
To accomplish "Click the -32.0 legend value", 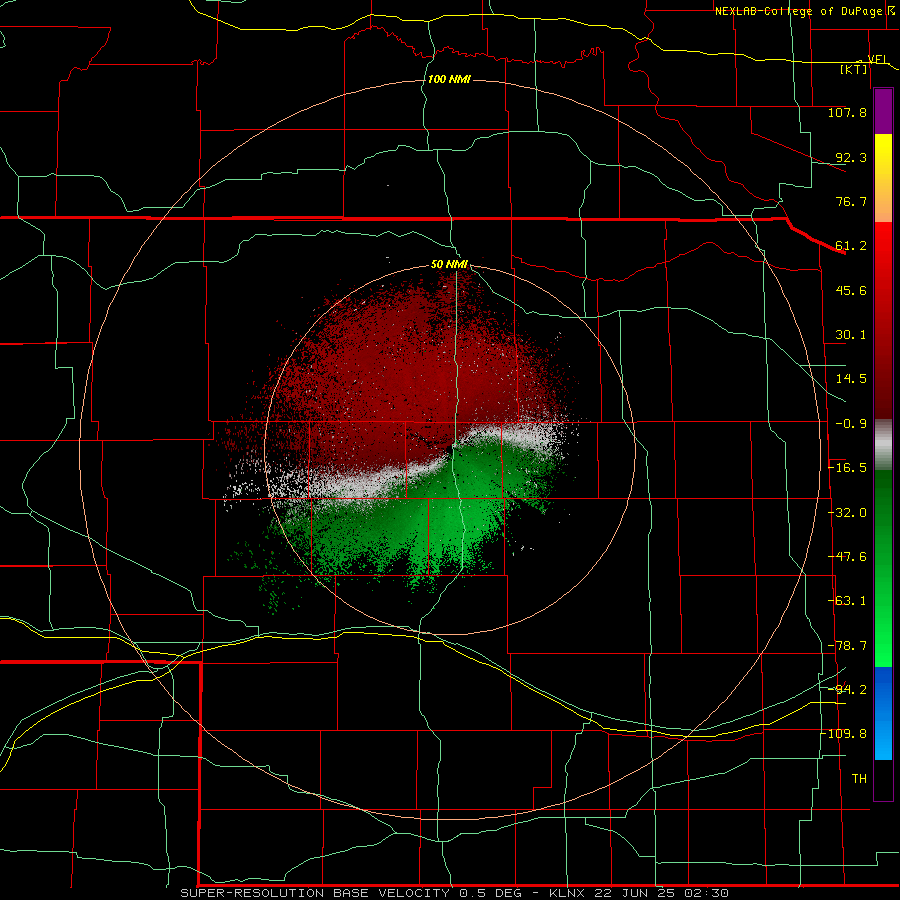I will tap(847, 513).
